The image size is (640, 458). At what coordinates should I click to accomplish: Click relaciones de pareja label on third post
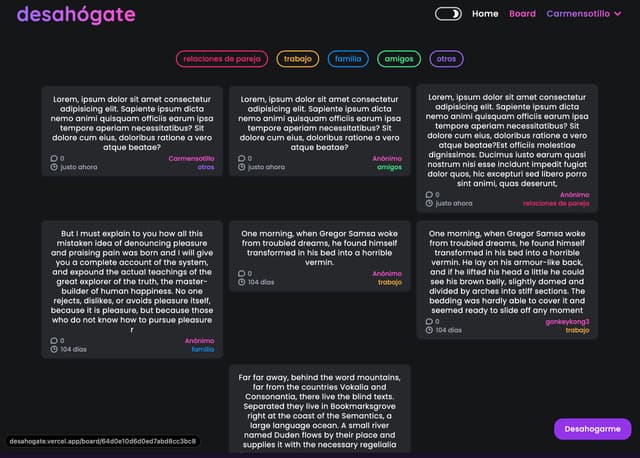tap(556, 203)
